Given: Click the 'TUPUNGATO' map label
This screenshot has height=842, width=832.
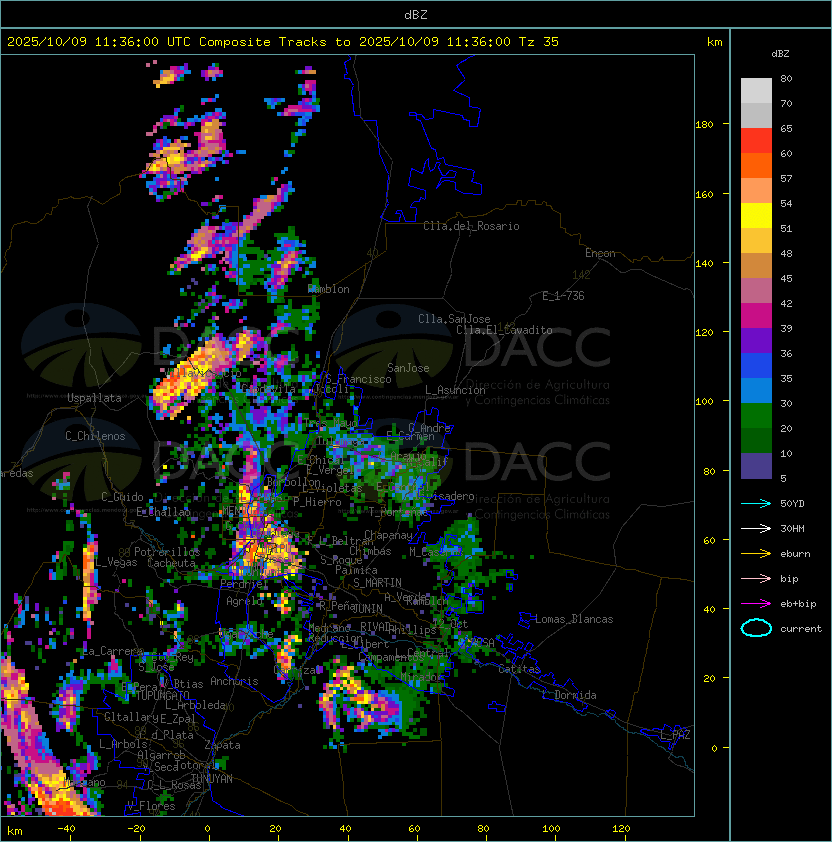Looking at the screenshot, I should (x=163, y=696).
